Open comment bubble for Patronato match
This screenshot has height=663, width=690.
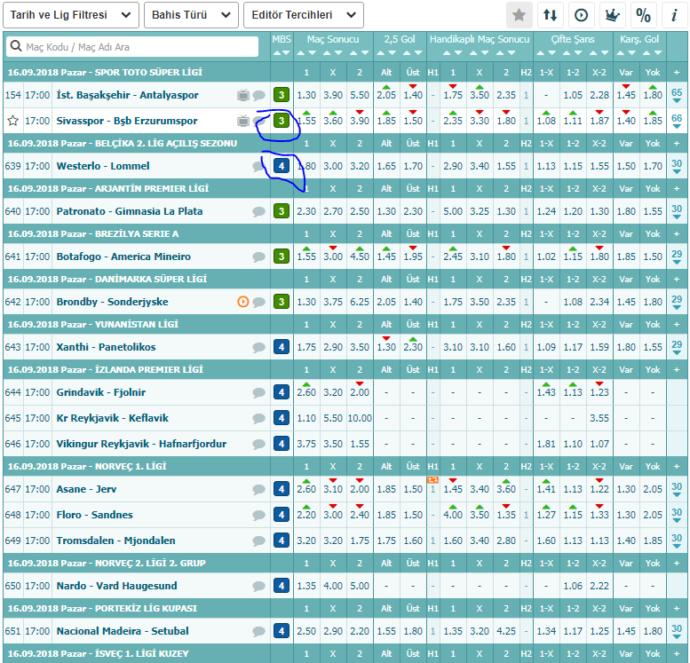[259, 212]
